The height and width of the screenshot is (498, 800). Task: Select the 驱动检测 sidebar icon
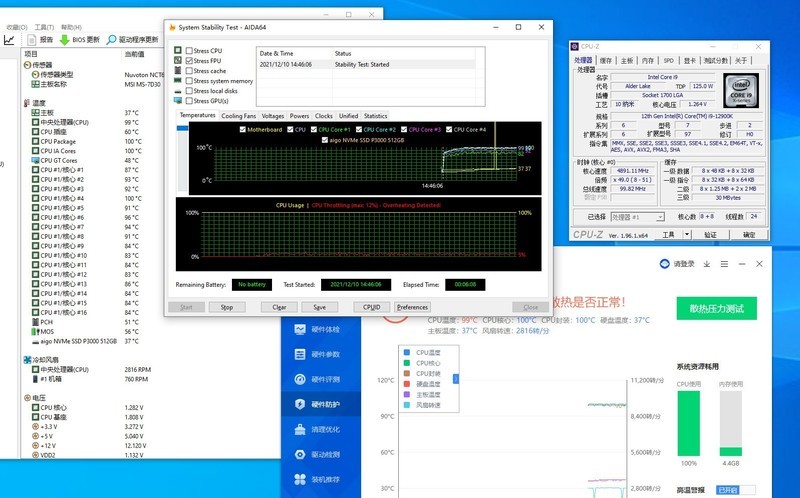[x=300, y=454]
